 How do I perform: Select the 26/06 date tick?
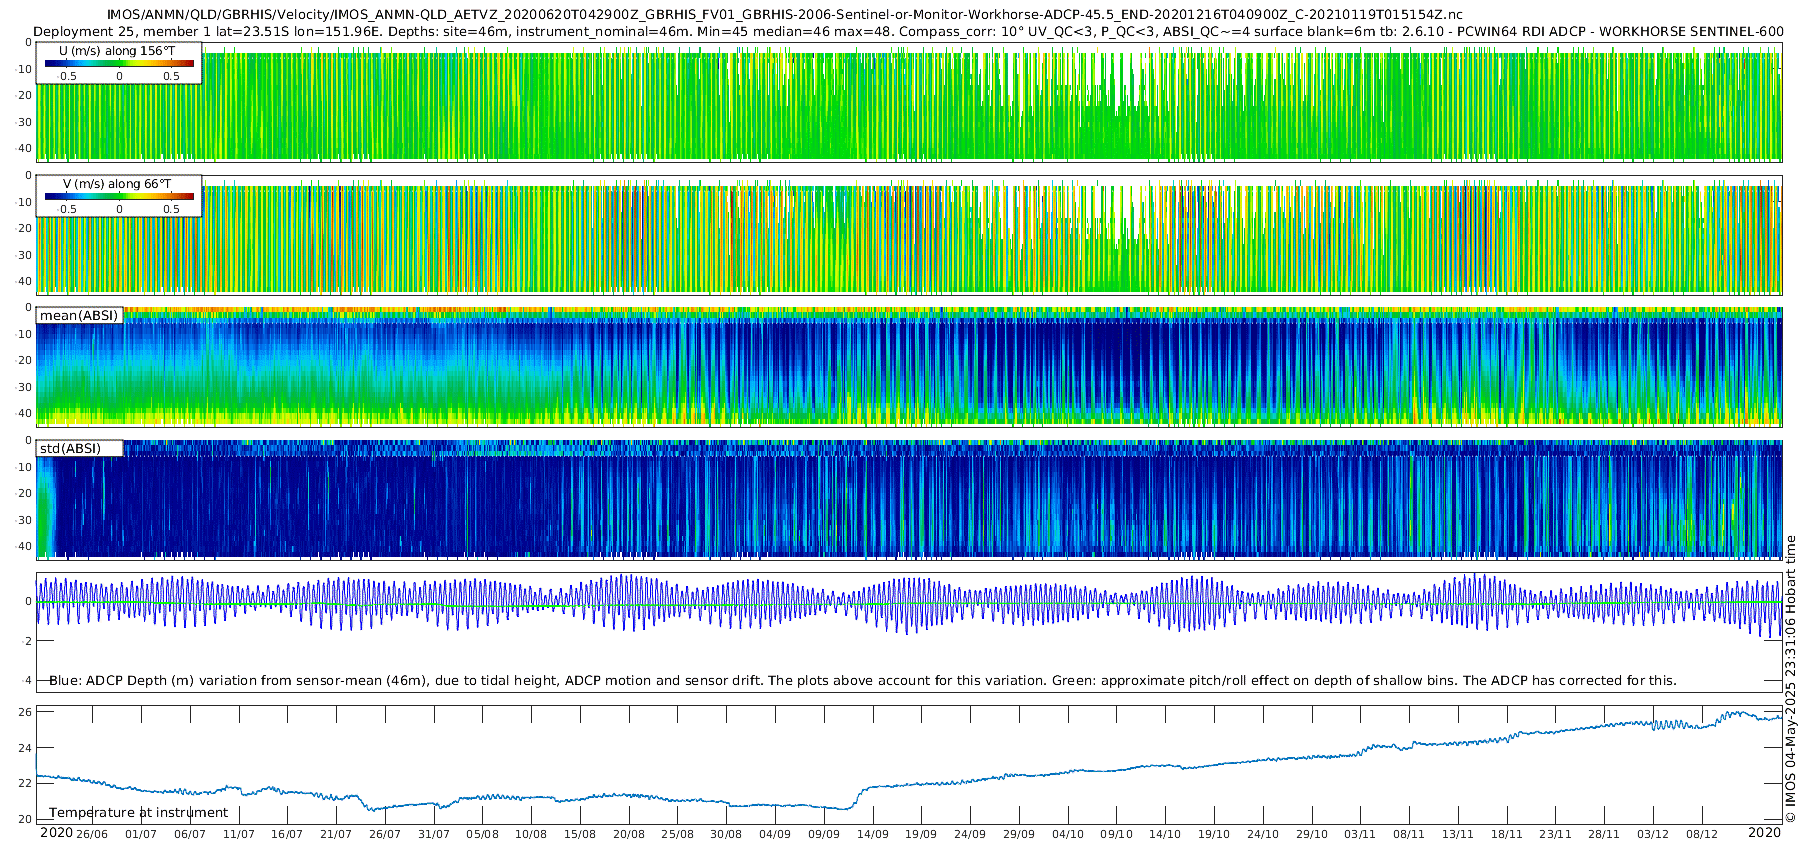coord(92,834)
